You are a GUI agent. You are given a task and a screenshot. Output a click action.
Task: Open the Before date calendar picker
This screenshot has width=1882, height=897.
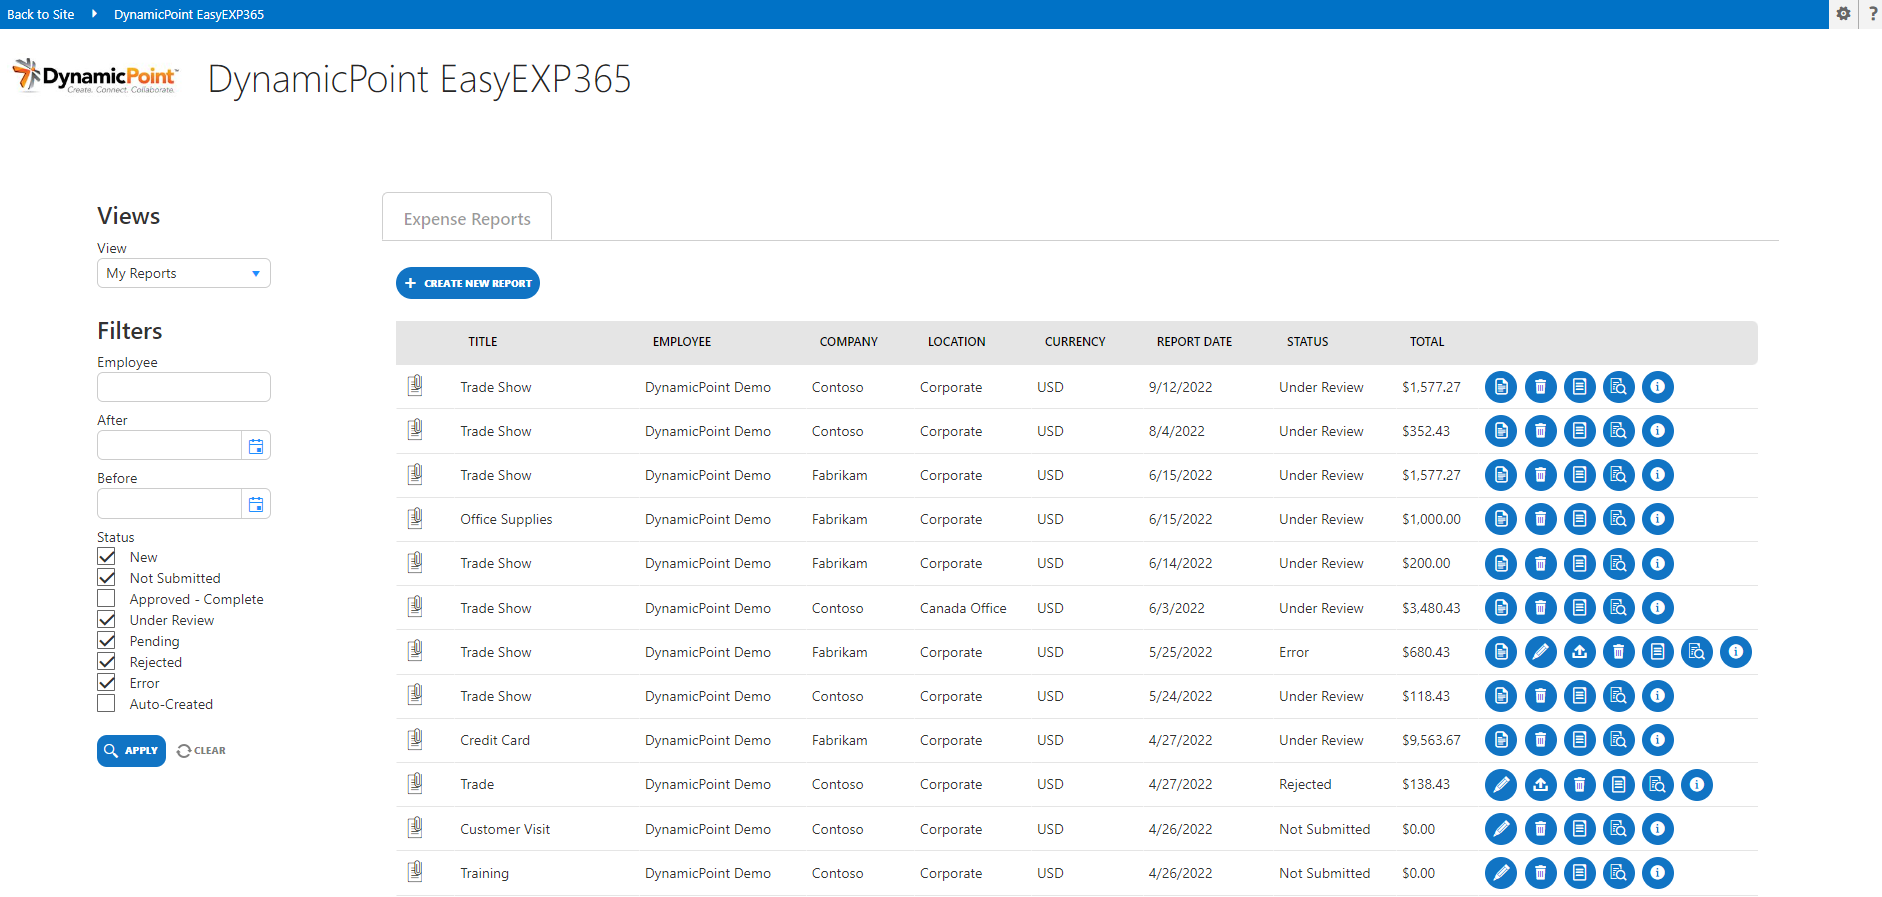pos(256,504)
